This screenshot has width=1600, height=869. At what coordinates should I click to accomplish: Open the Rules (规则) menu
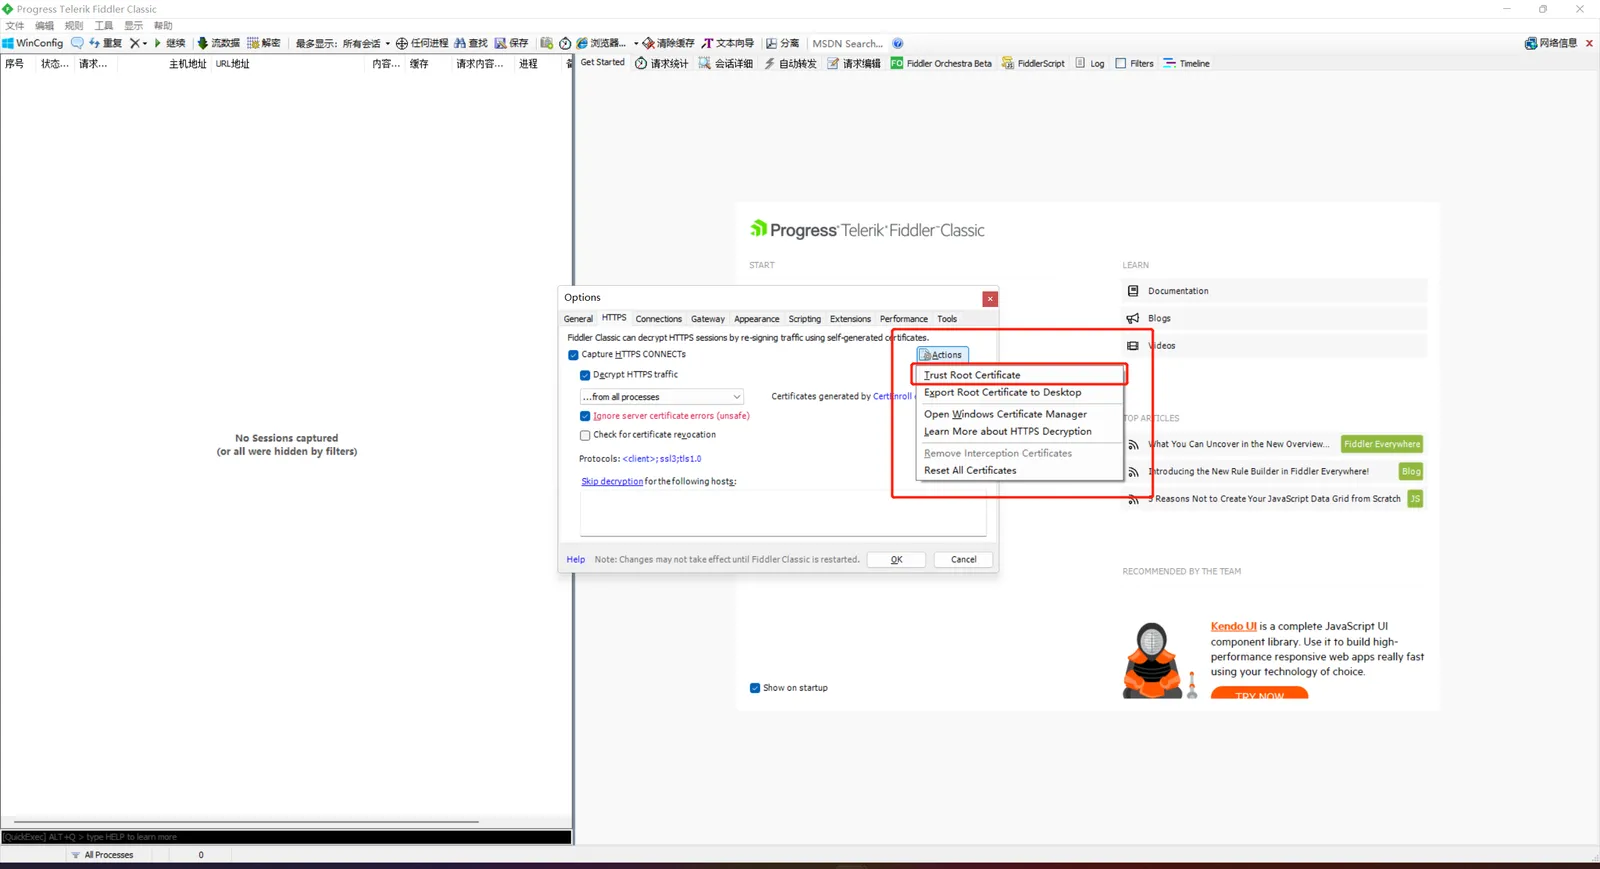[74, 26]
